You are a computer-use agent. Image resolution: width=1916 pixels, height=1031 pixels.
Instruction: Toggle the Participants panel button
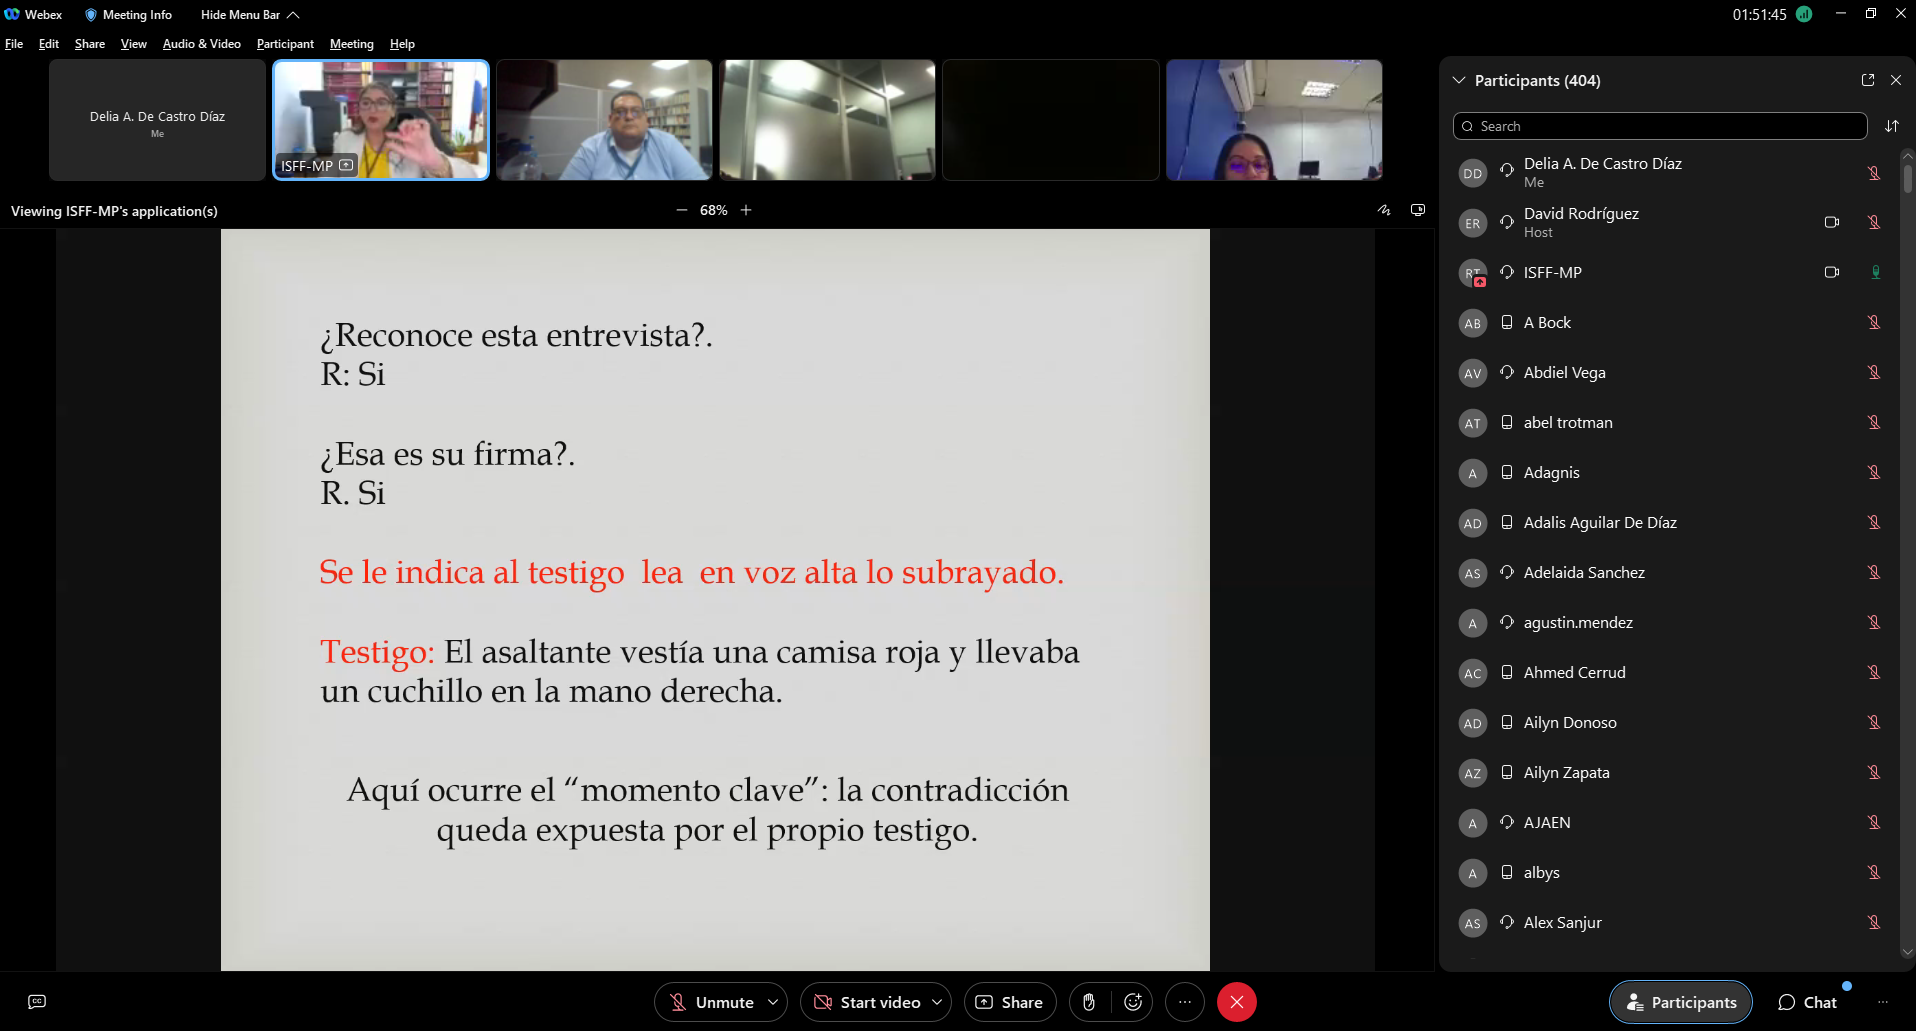pos(1680,1002)
